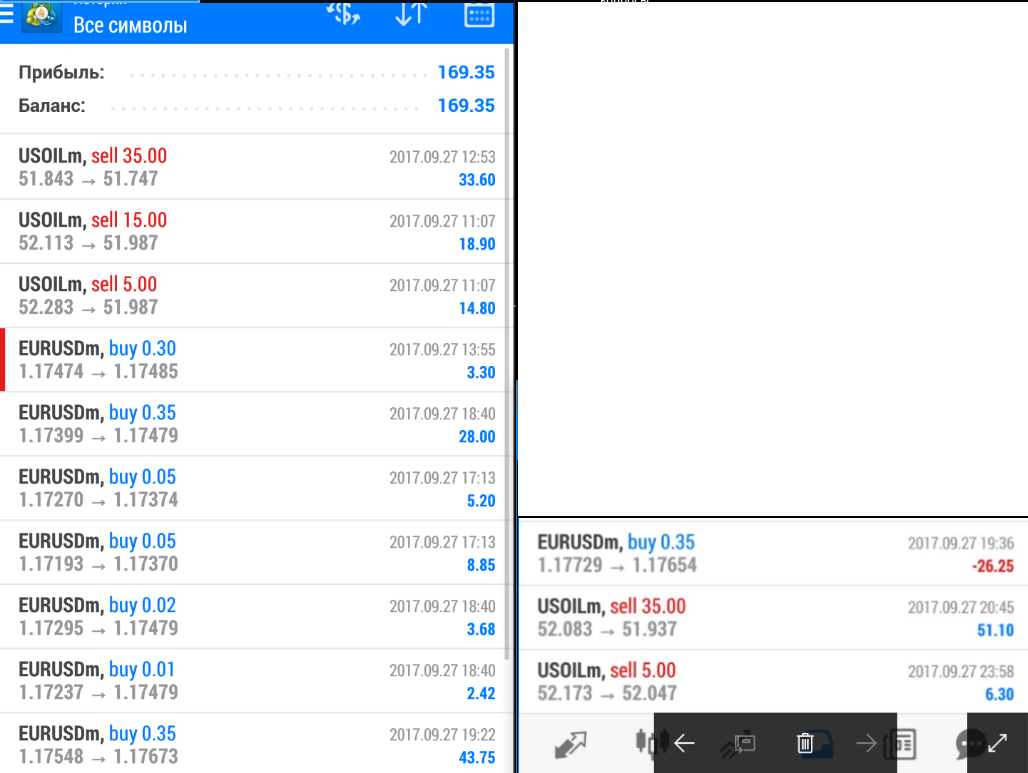
Task: Click the profit value 3.68
Action: point(481,629)
